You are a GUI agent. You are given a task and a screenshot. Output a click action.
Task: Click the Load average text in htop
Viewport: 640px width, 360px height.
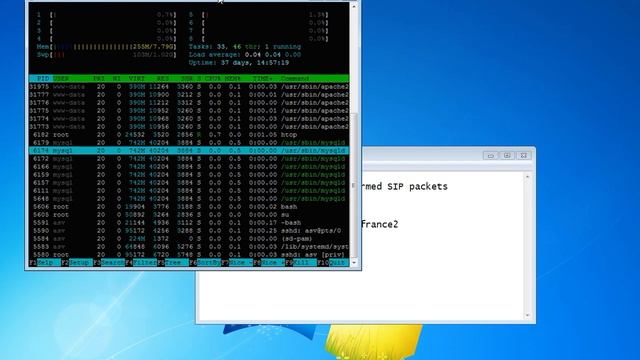point(244,55)
